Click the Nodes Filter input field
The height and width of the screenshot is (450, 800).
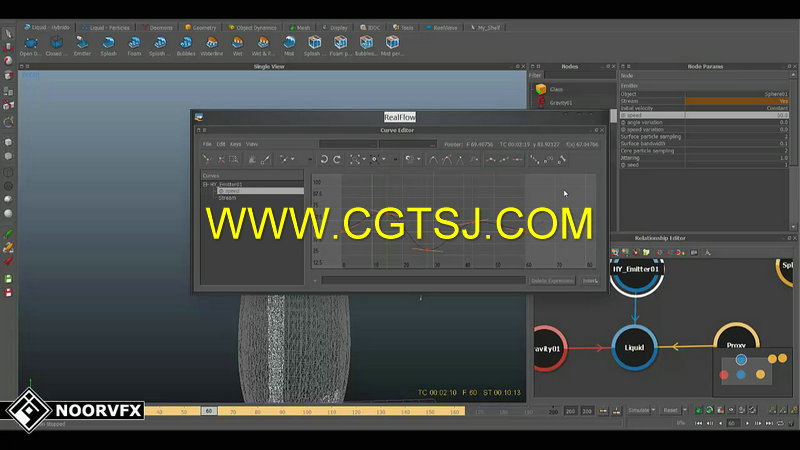point(580,75)
